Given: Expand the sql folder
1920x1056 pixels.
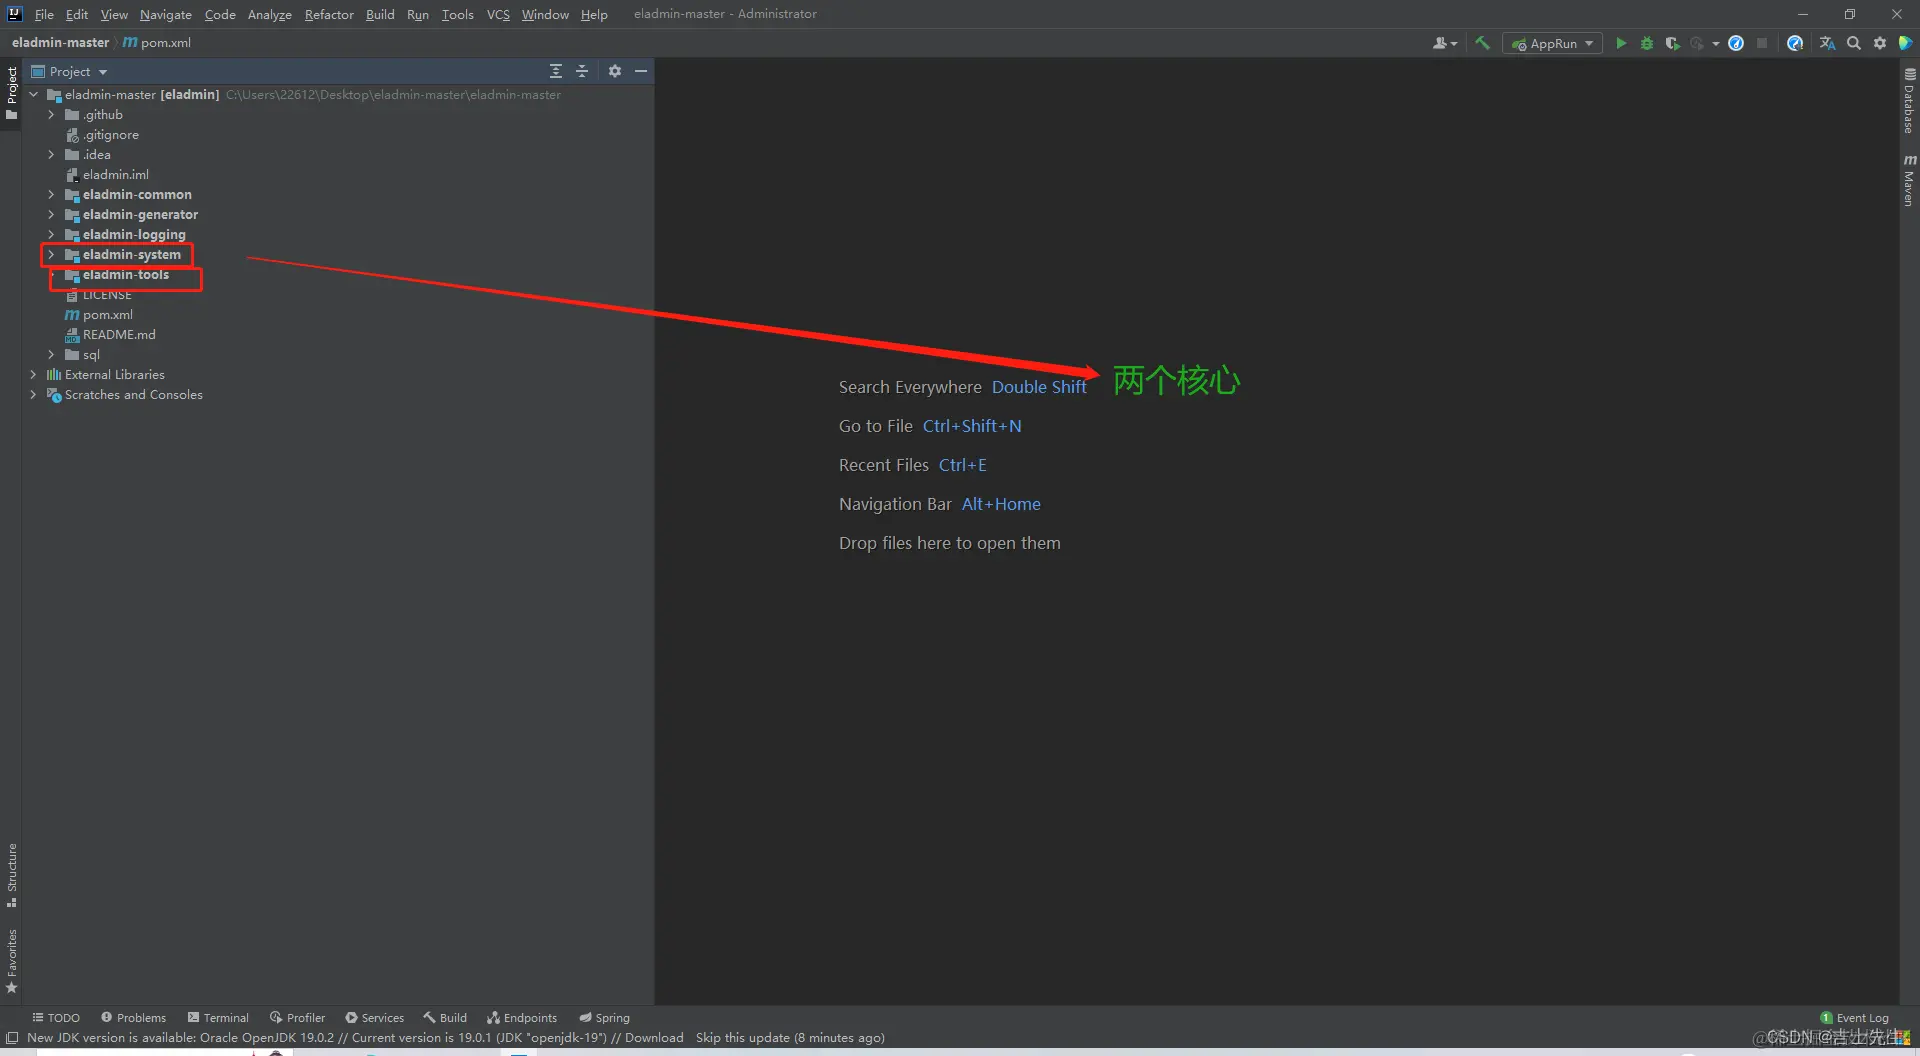Looking at the screenshot, I should coord(51,354).
